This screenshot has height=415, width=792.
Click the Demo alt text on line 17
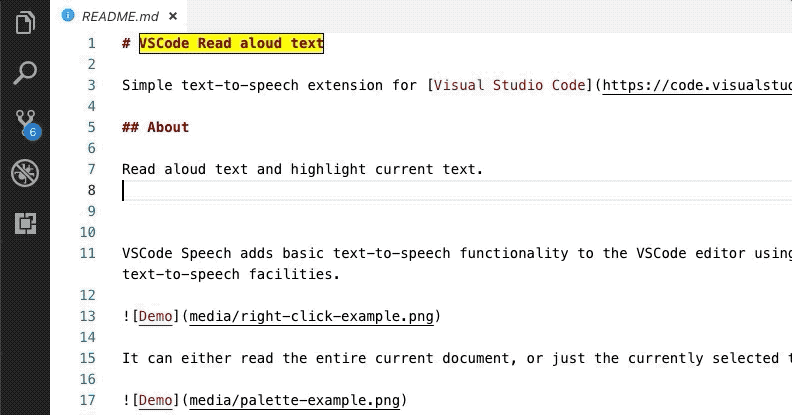point(155,401)
